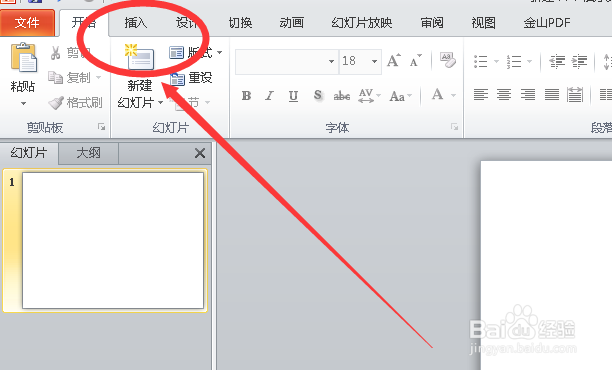Click the 新建幻灯片 new slide icon

tap(139, 58)
